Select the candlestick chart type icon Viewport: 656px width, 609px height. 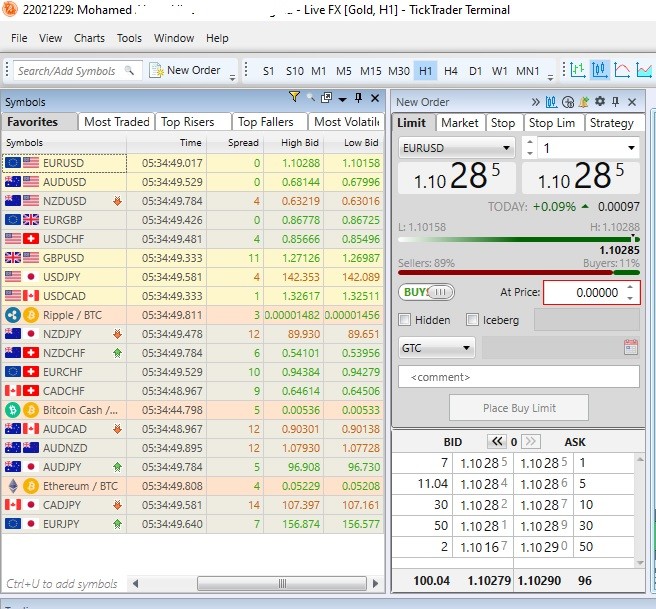(600, 70)
